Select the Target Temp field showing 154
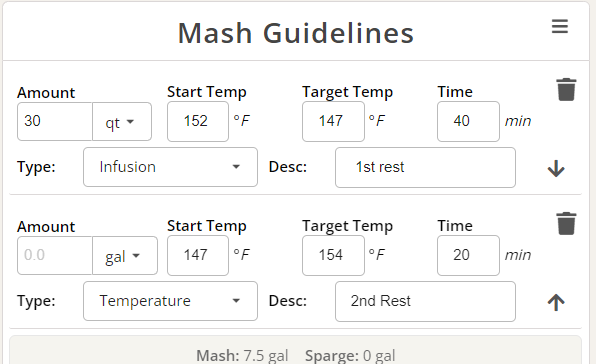Screen dimensions: 596x364 point(333,255)
